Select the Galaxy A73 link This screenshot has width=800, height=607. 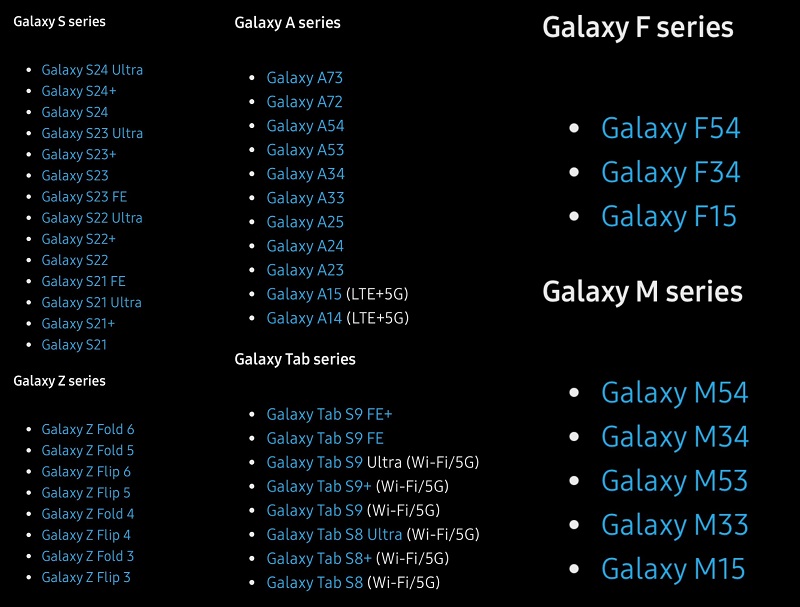[x=305, y=78]
